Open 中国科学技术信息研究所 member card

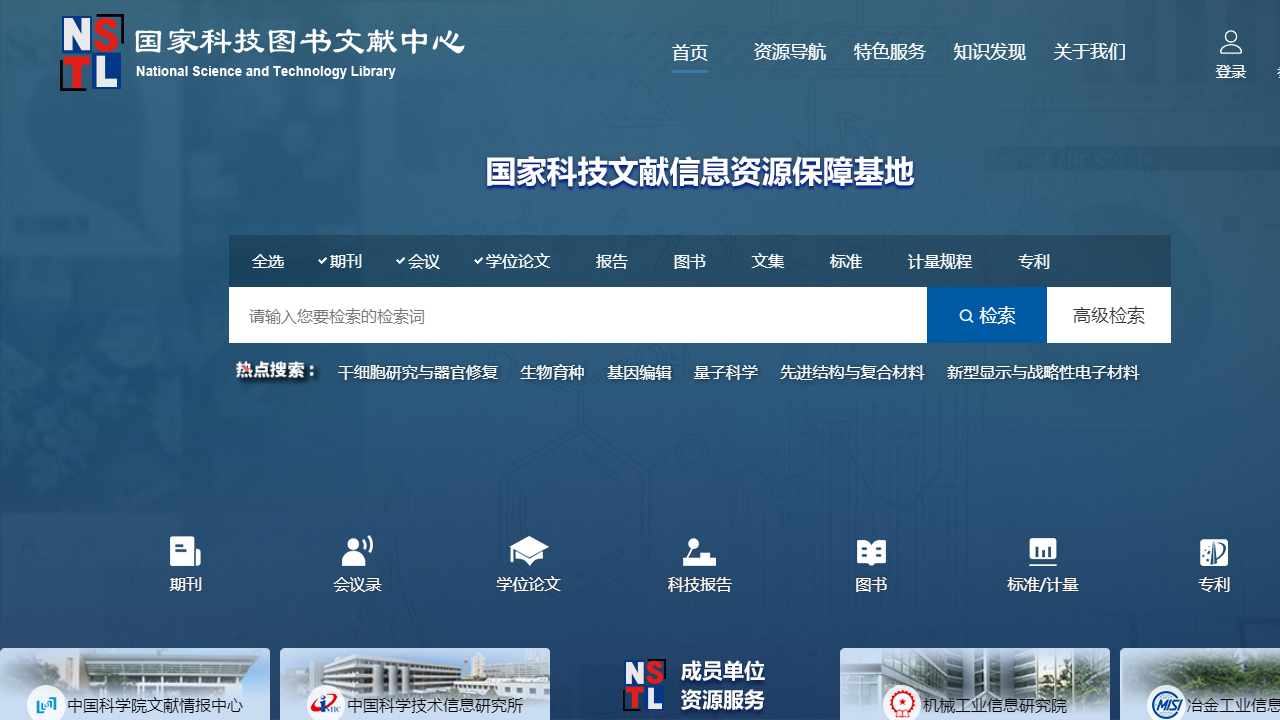[x=415, y=684]
